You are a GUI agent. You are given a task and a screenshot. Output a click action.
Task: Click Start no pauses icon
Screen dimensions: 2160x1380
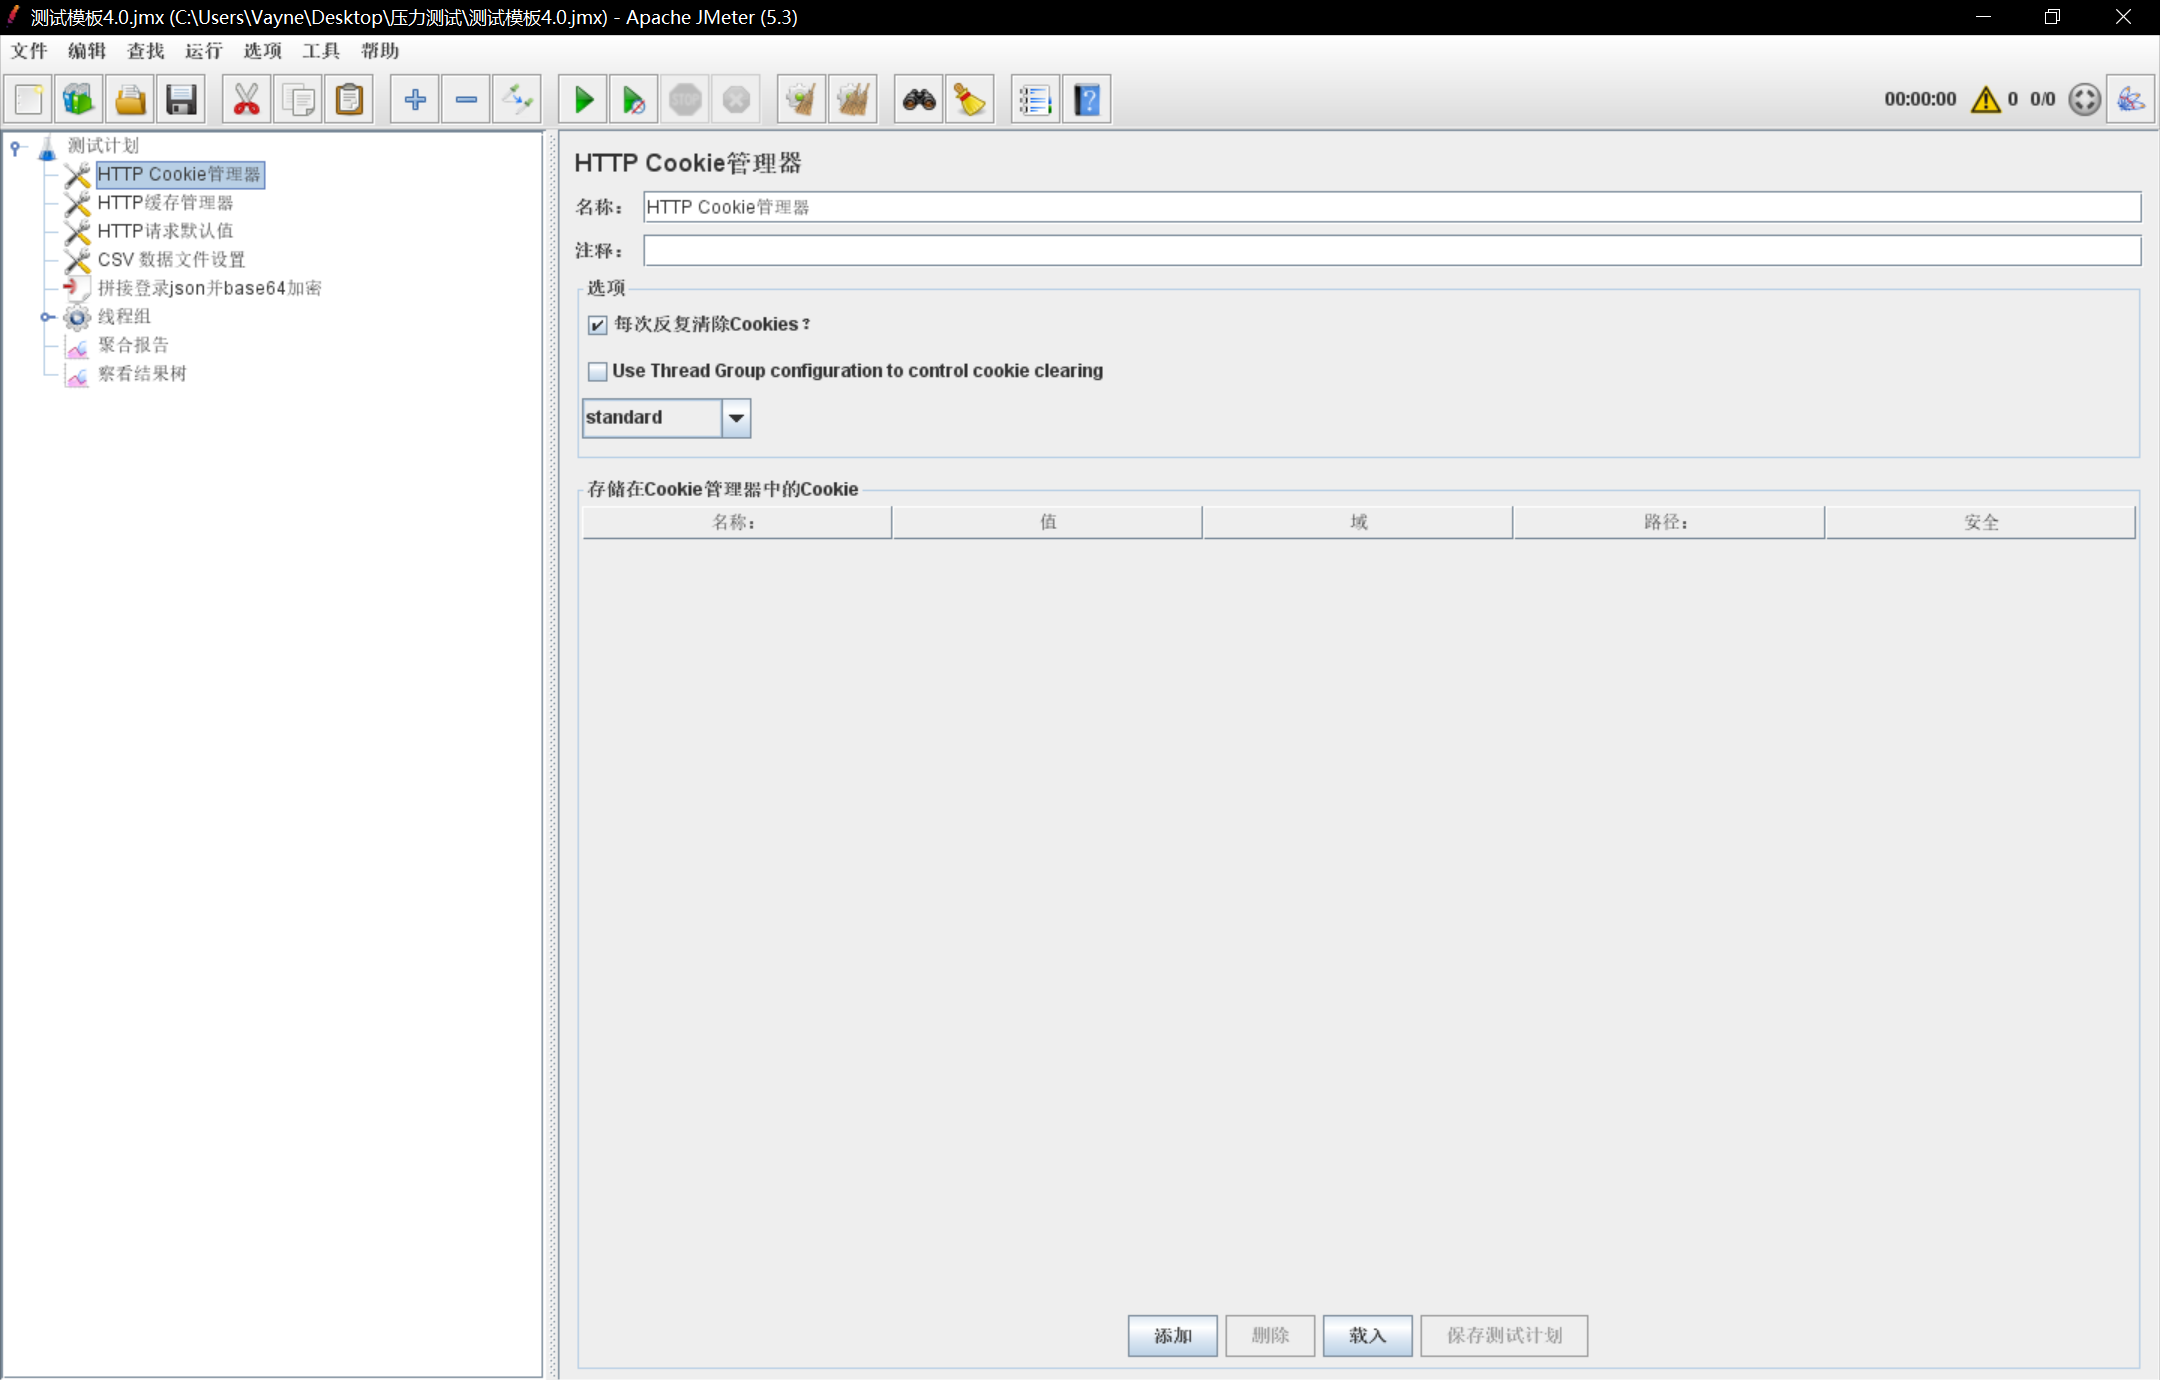(634, 100)
